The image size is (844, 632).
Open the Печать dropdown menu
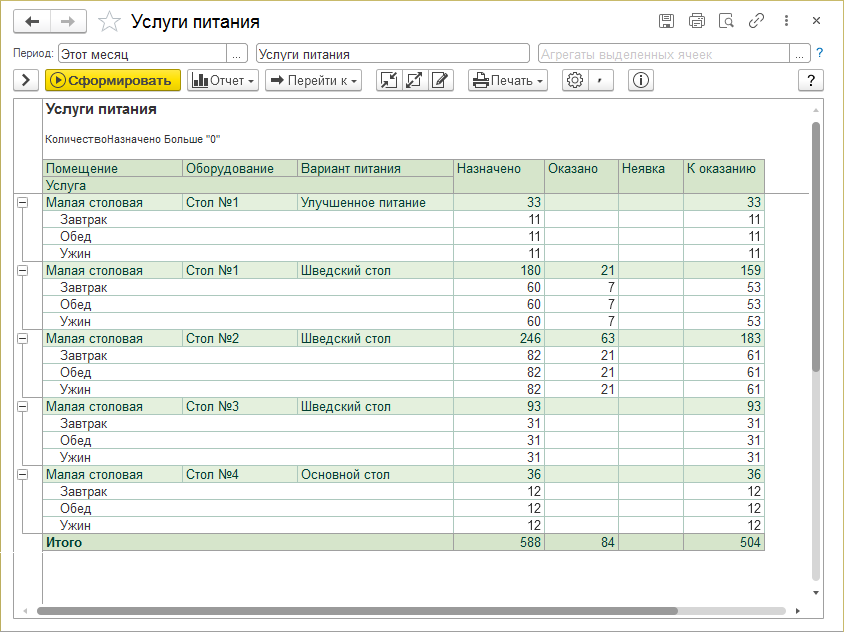(508, 80)
